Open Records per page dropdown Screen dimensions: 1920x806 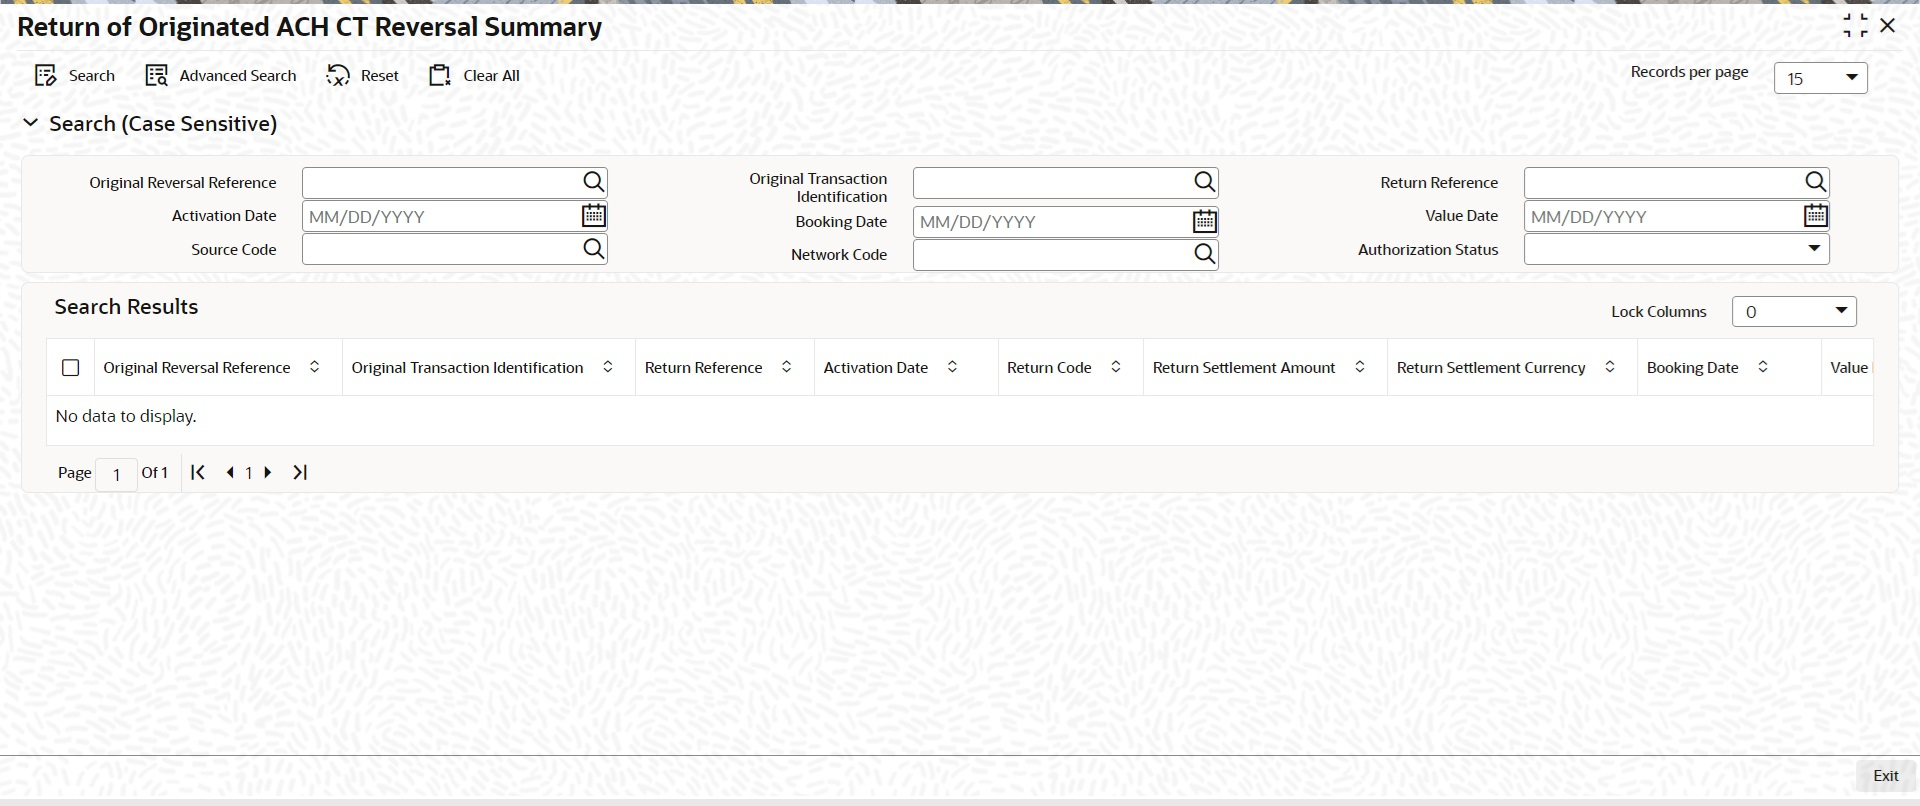pos(1820,78)
